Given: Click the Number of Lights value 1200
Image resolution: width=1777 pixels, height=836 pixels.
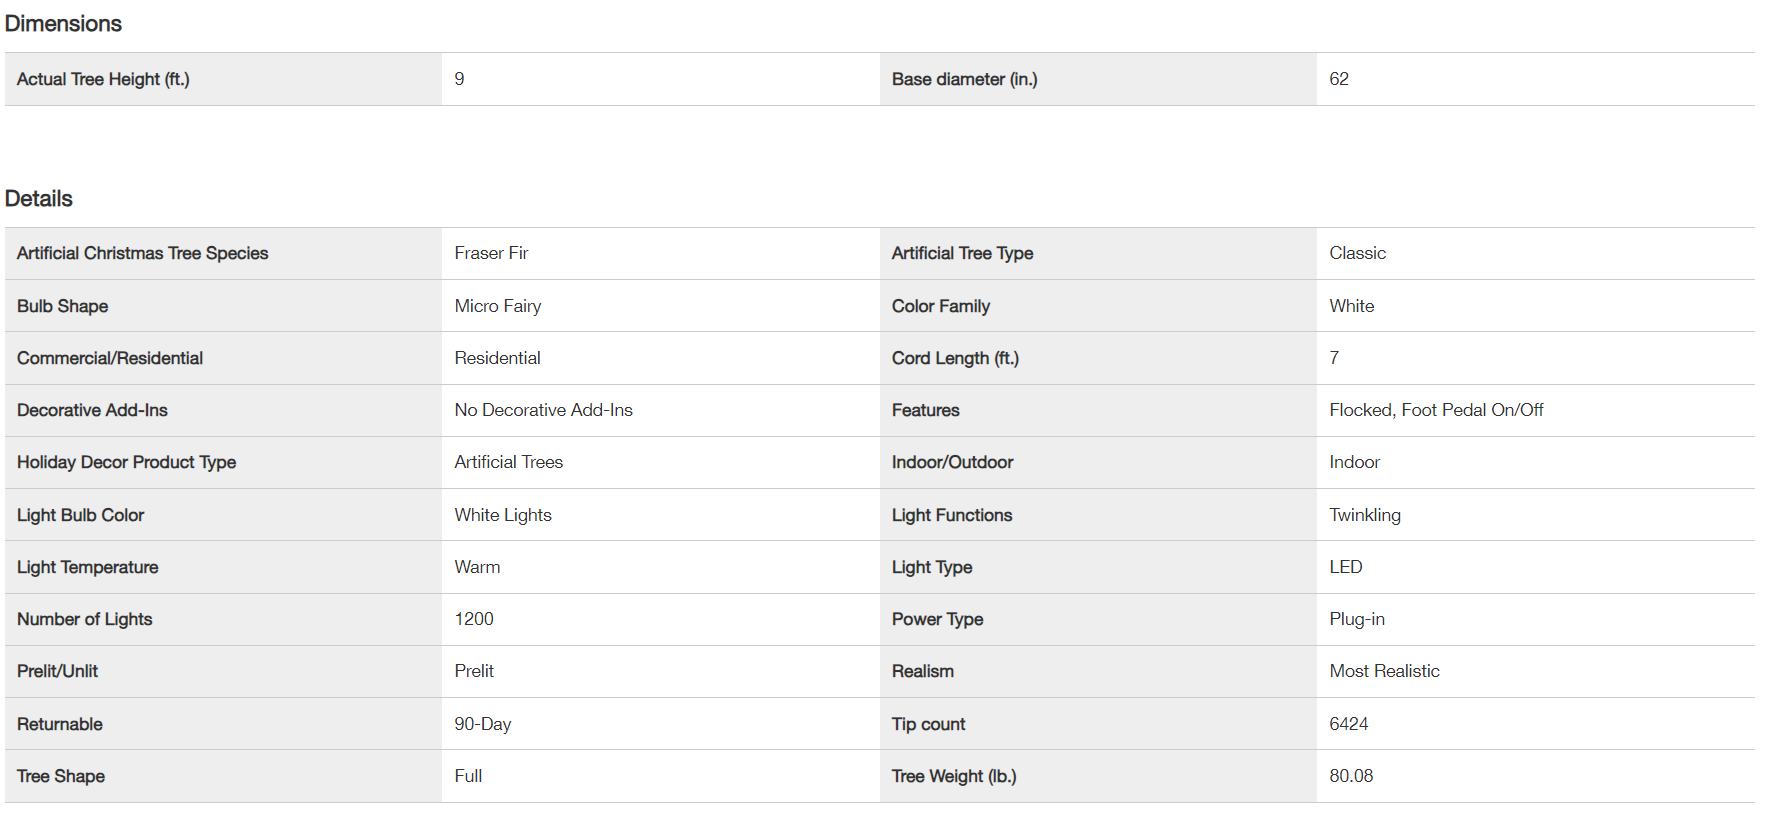Looking at the screenshot, I should tap(474, 619).
